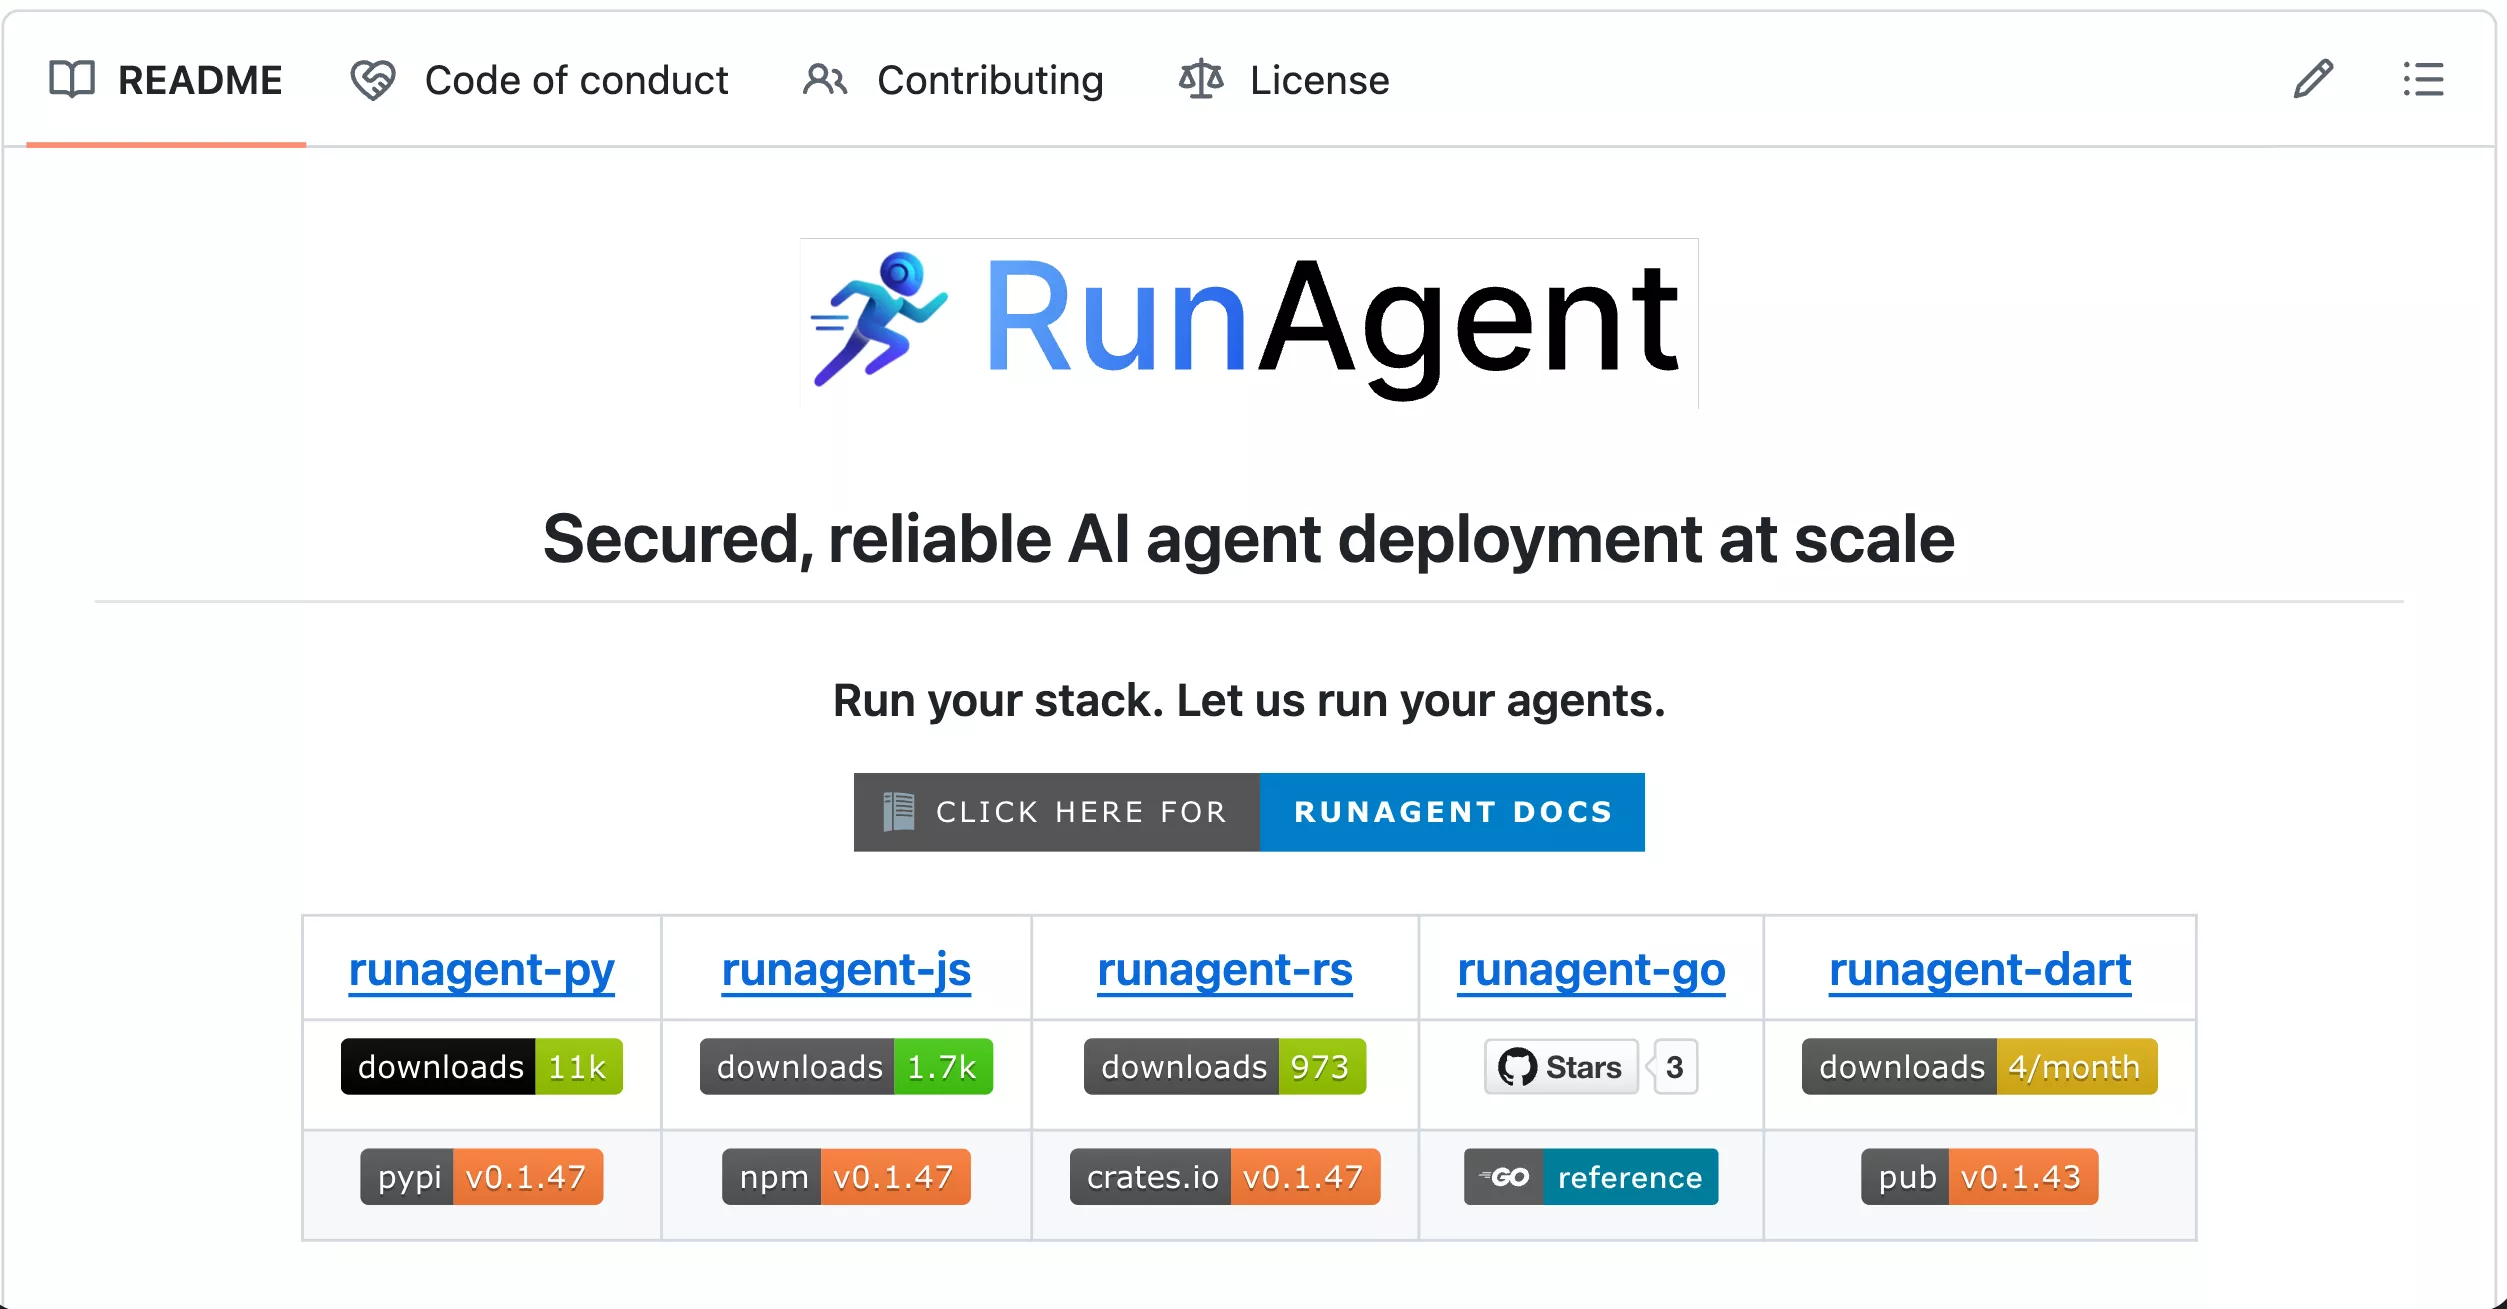This screenshot has height=1309, width=2507.
Task: Click the book icon on CLICK HERE FOR badge
Action: click(900, 812)
